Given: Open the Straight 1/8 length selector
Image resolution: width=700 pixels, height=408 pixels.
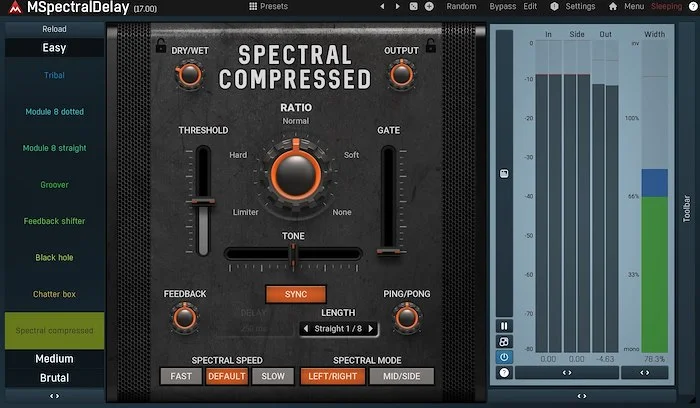Looking at the screenshot, I should point(338,329).
